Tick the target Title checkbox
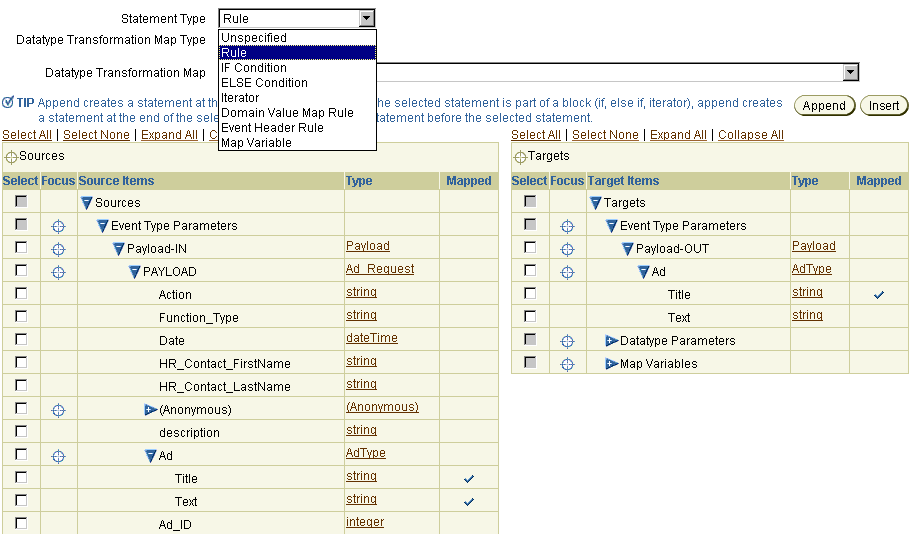This screenshot has width=914, height=534. [530, 293]
